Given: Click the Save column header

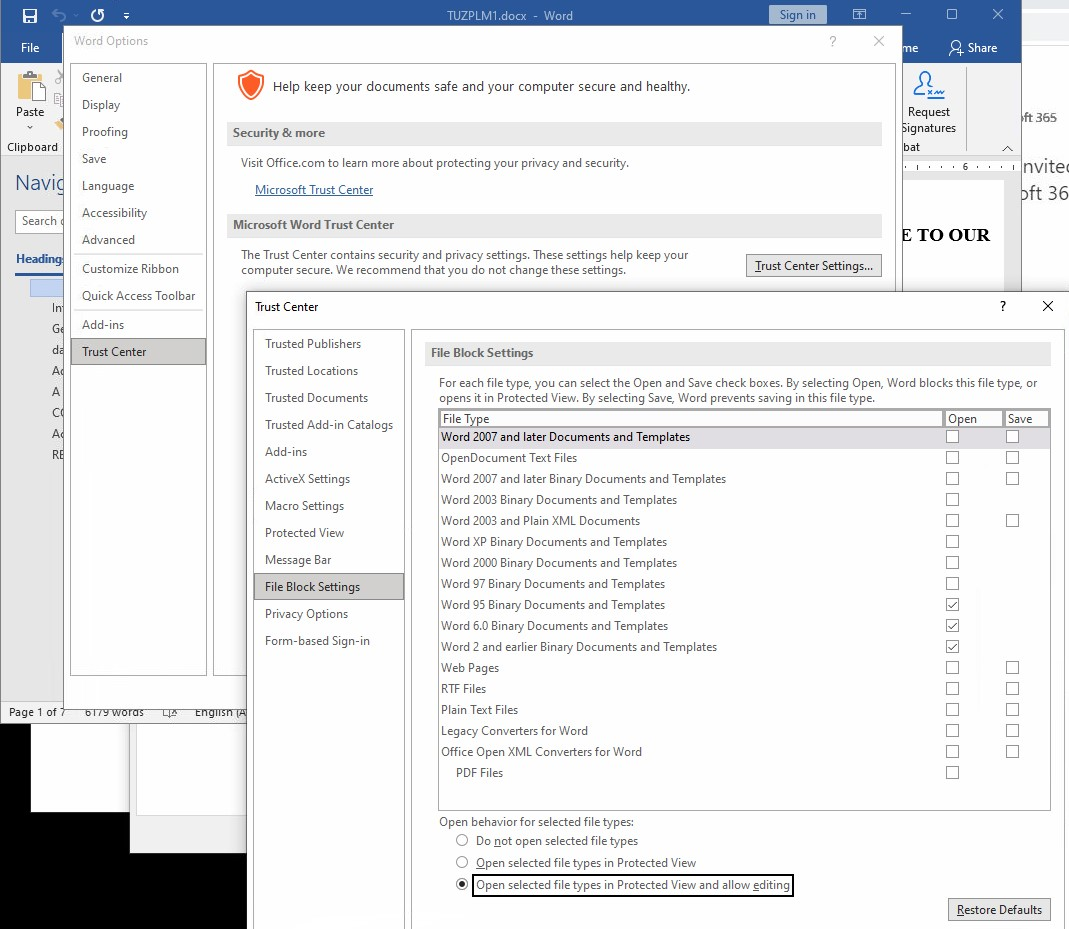Looking at the screenshot, I should tap(1026, 418).
